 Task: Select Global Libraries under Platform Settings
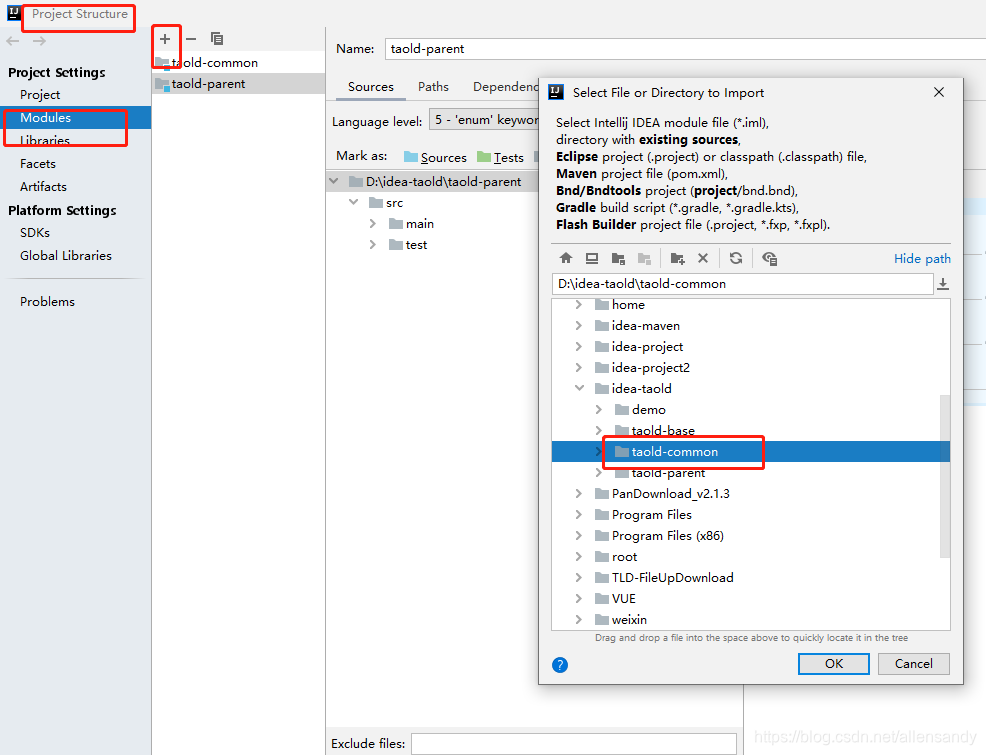point(65,256)
